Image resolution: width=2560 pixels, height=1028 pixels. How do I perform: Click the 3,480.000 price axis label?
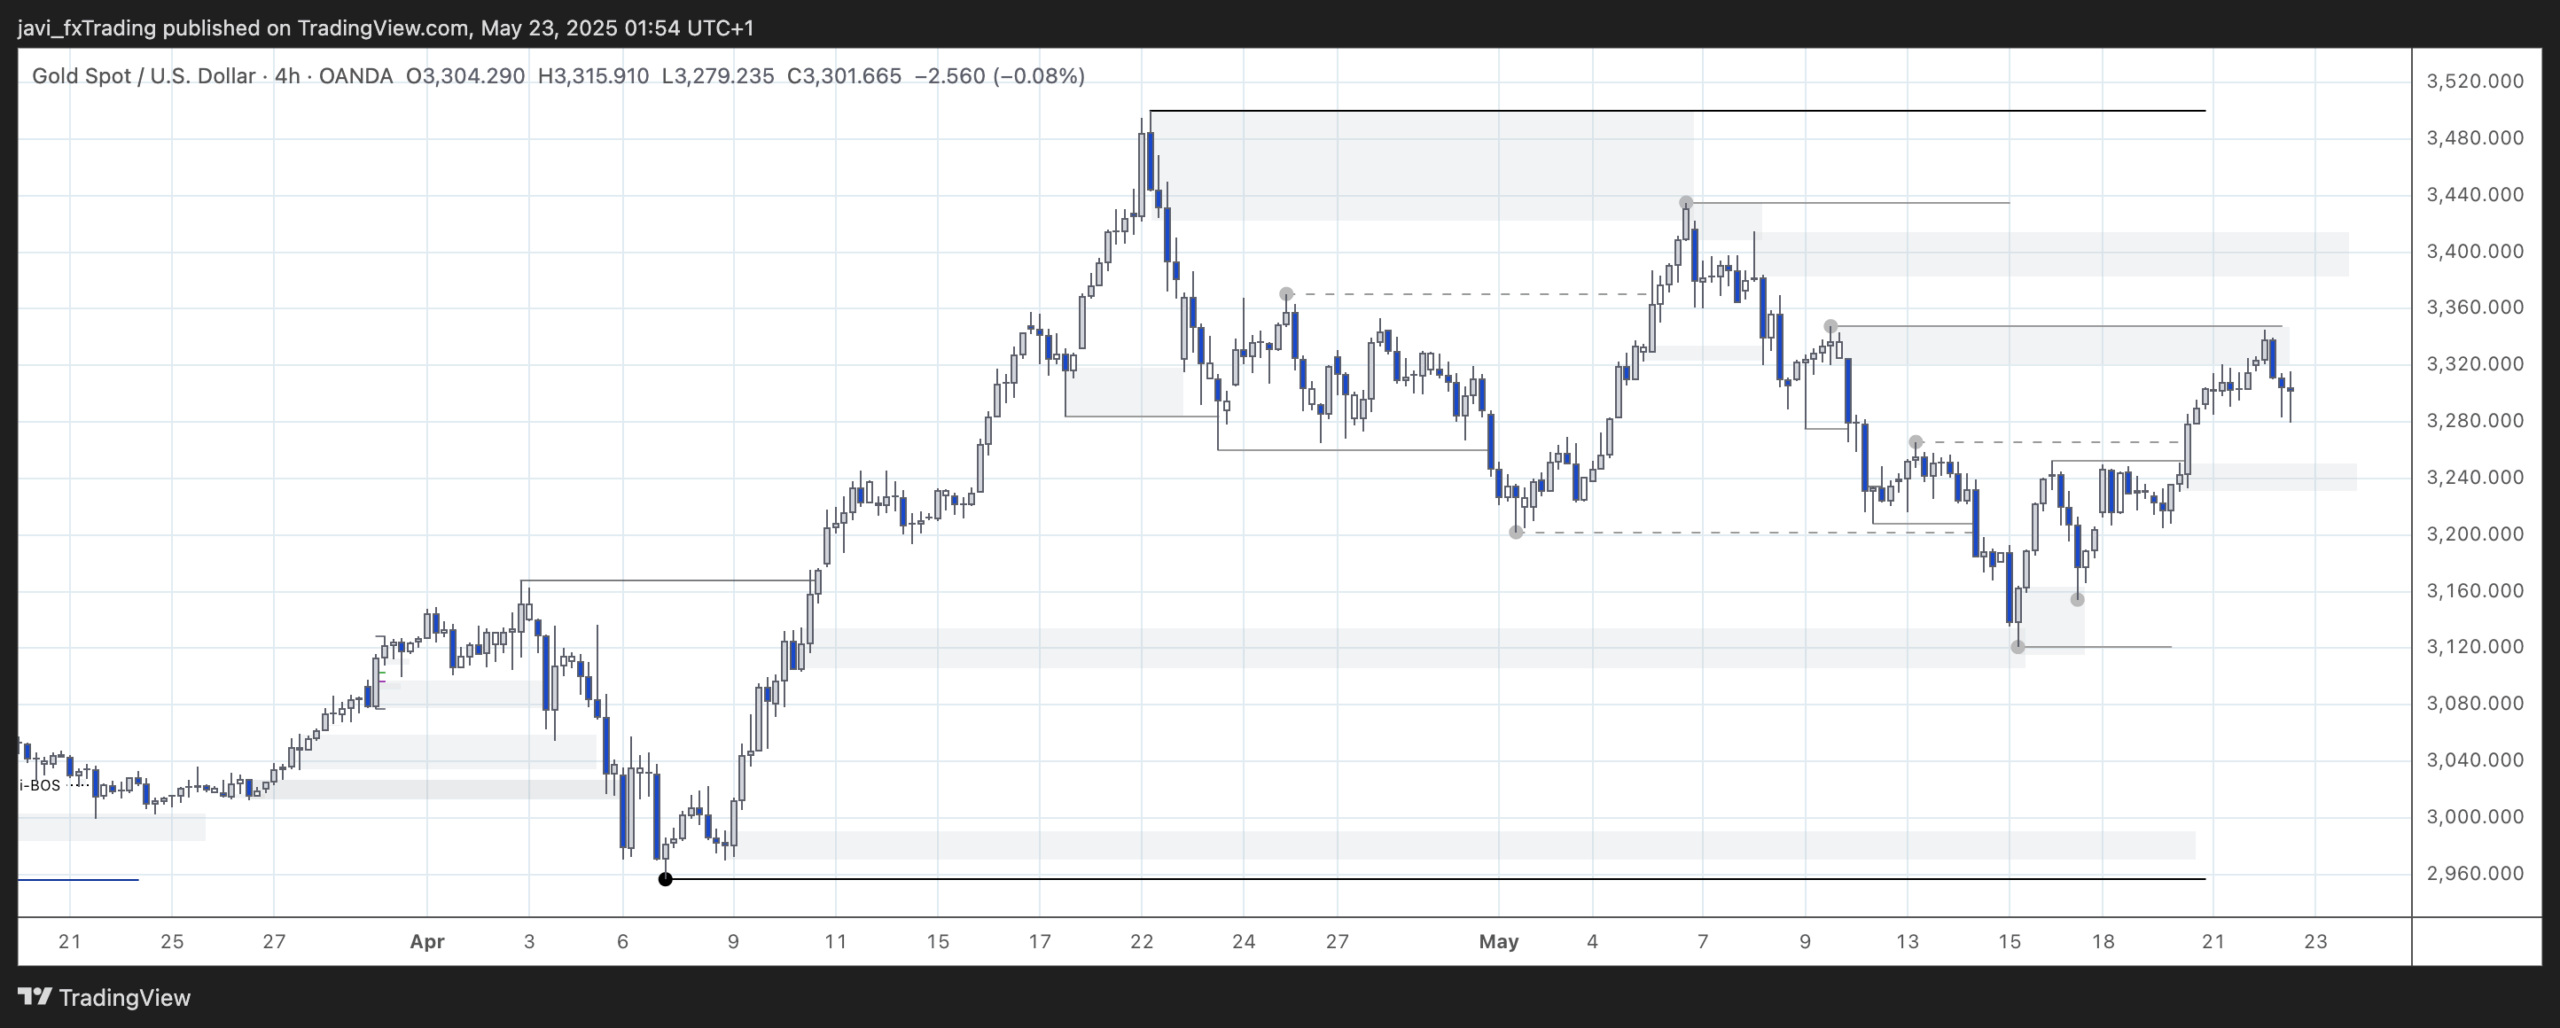tap(2475, 138)
